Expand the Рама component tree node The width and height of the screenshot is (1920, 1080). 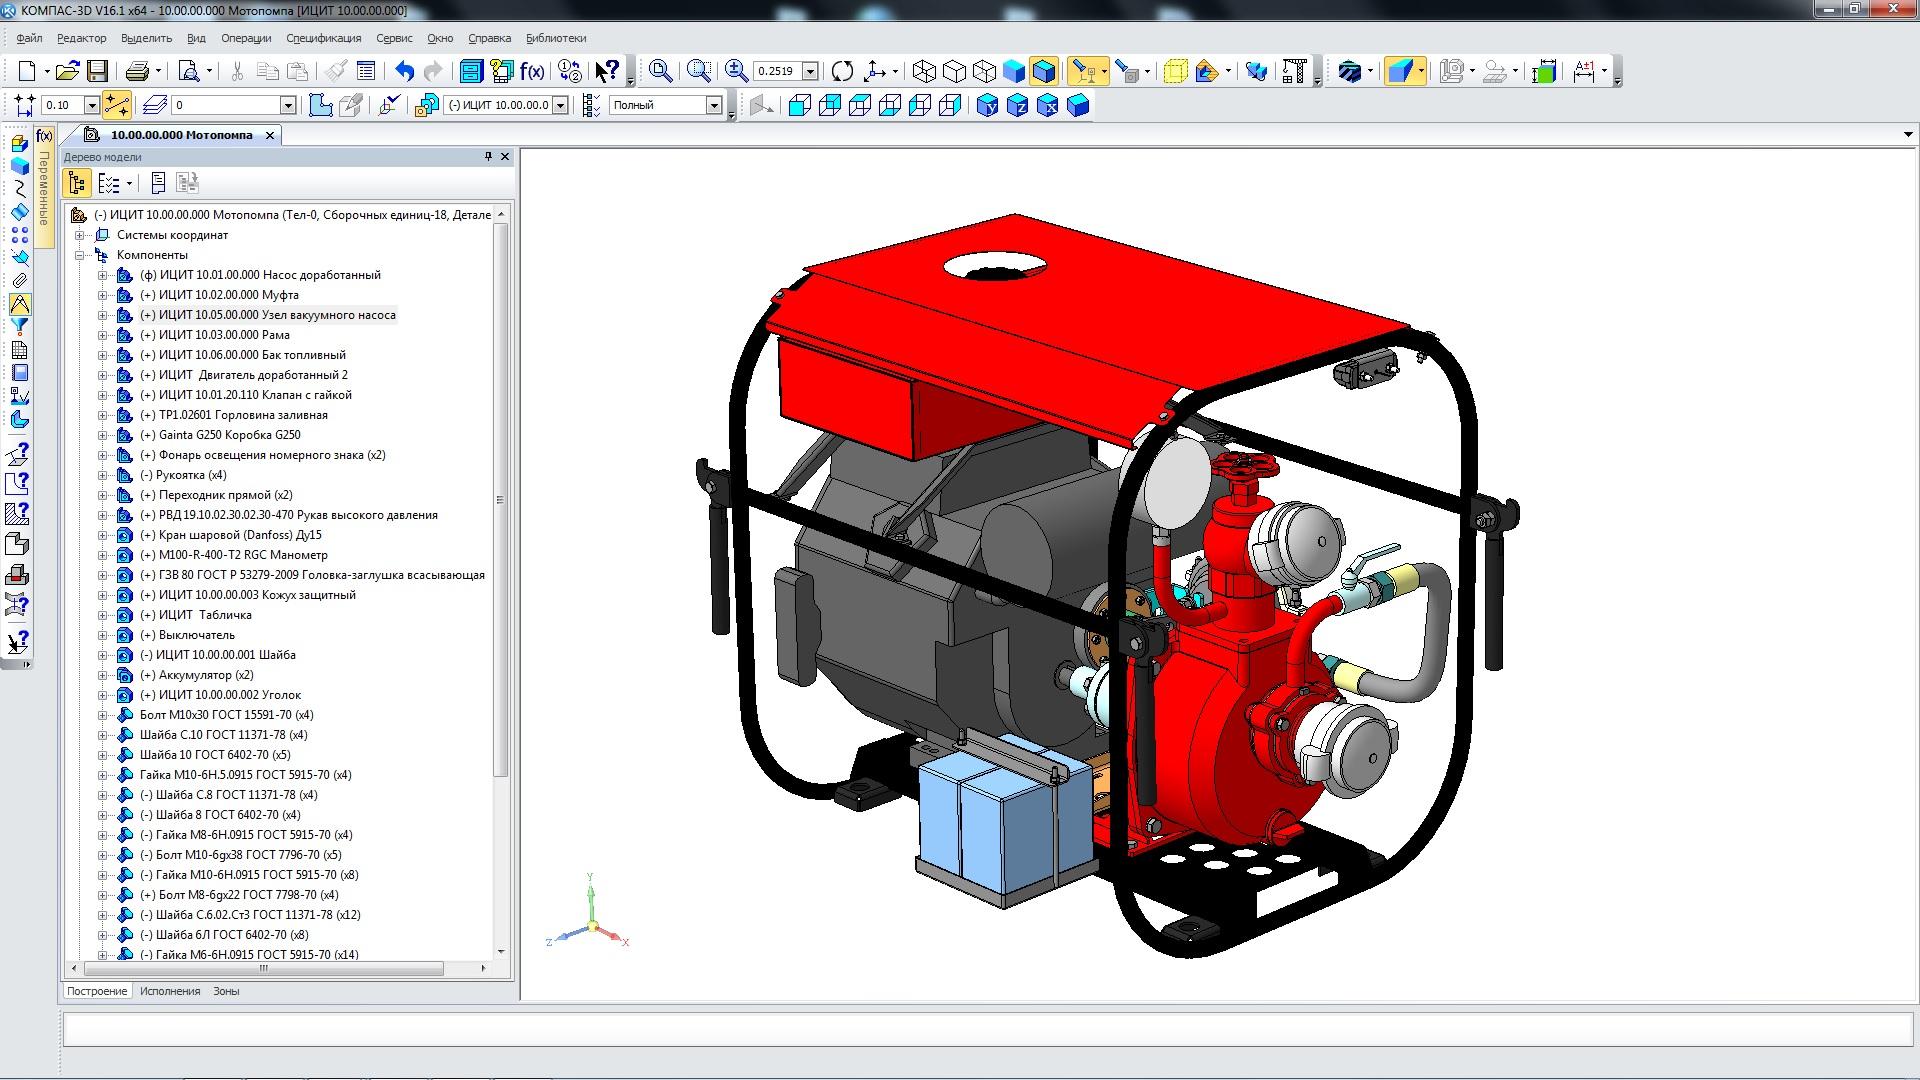coord(102,335)
